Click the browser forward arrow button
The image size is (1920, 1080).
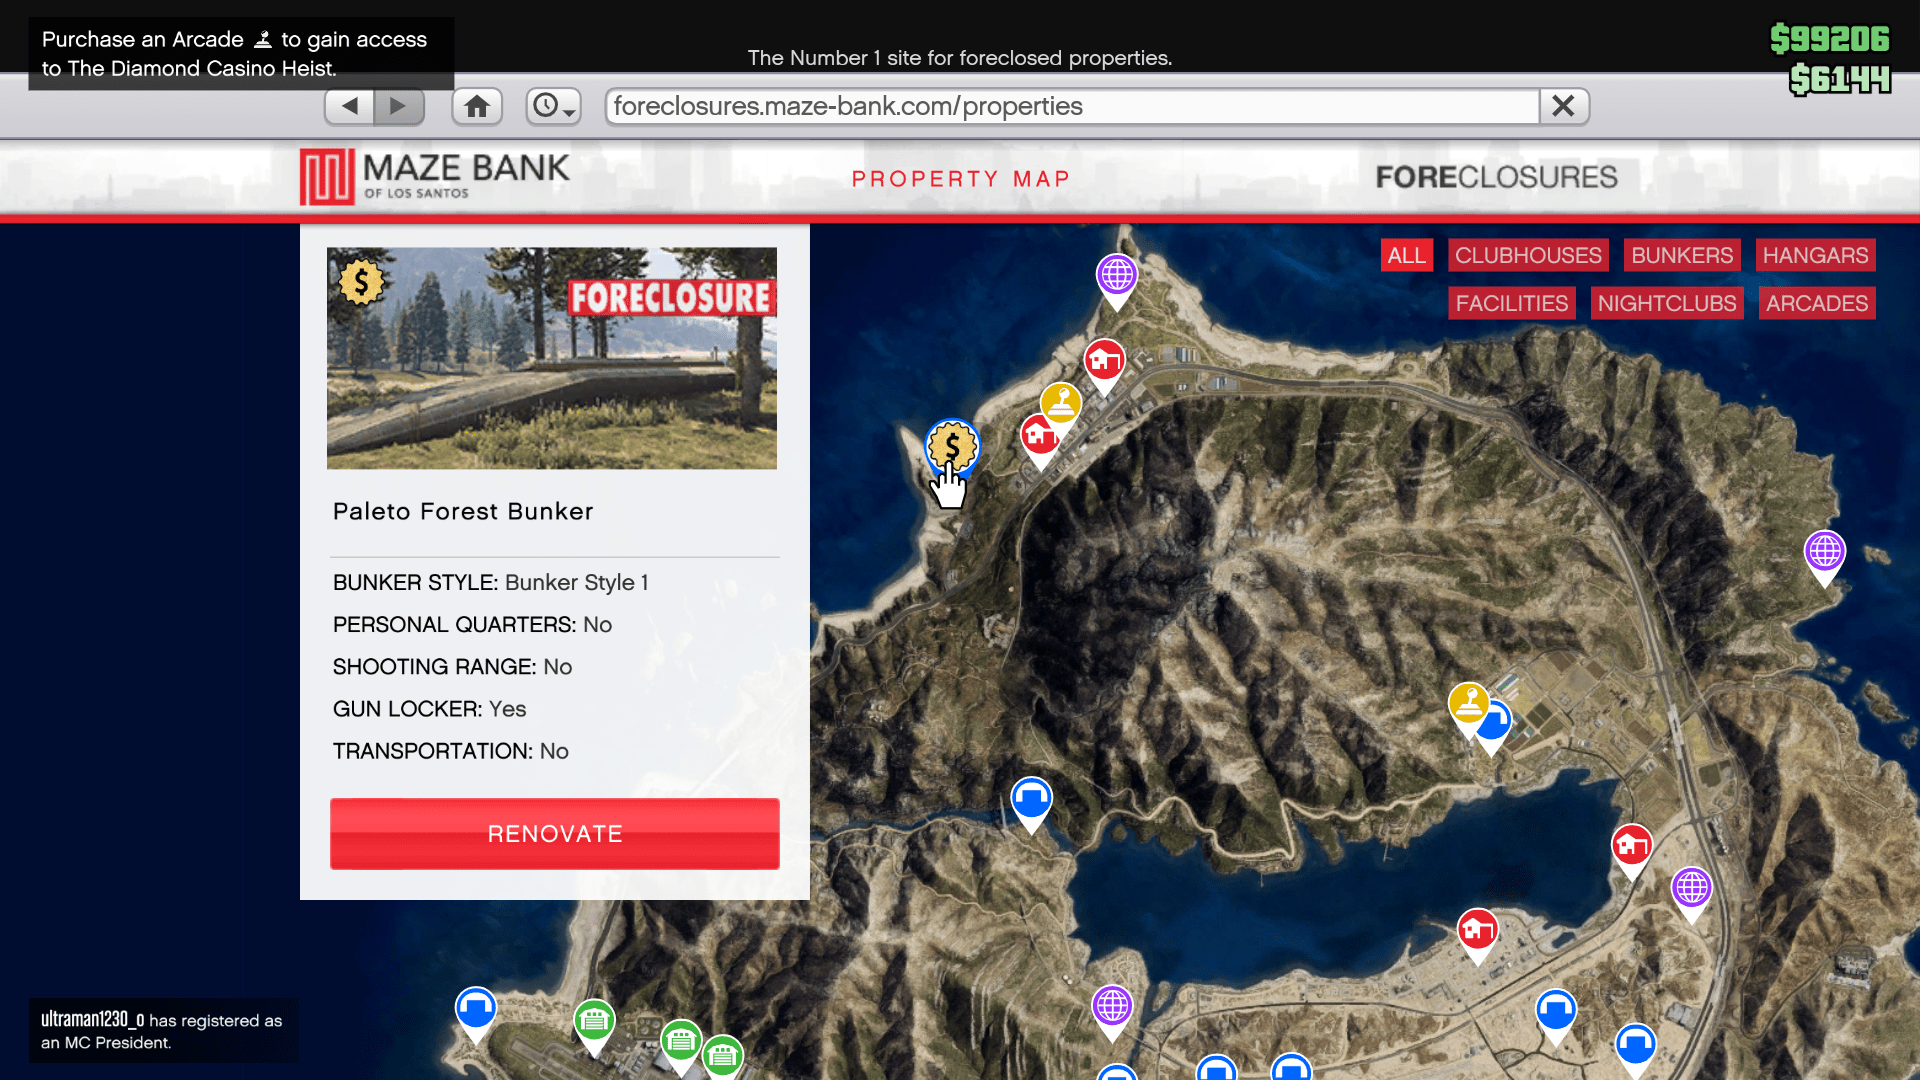pyautogui.click(x=399, y=106)
